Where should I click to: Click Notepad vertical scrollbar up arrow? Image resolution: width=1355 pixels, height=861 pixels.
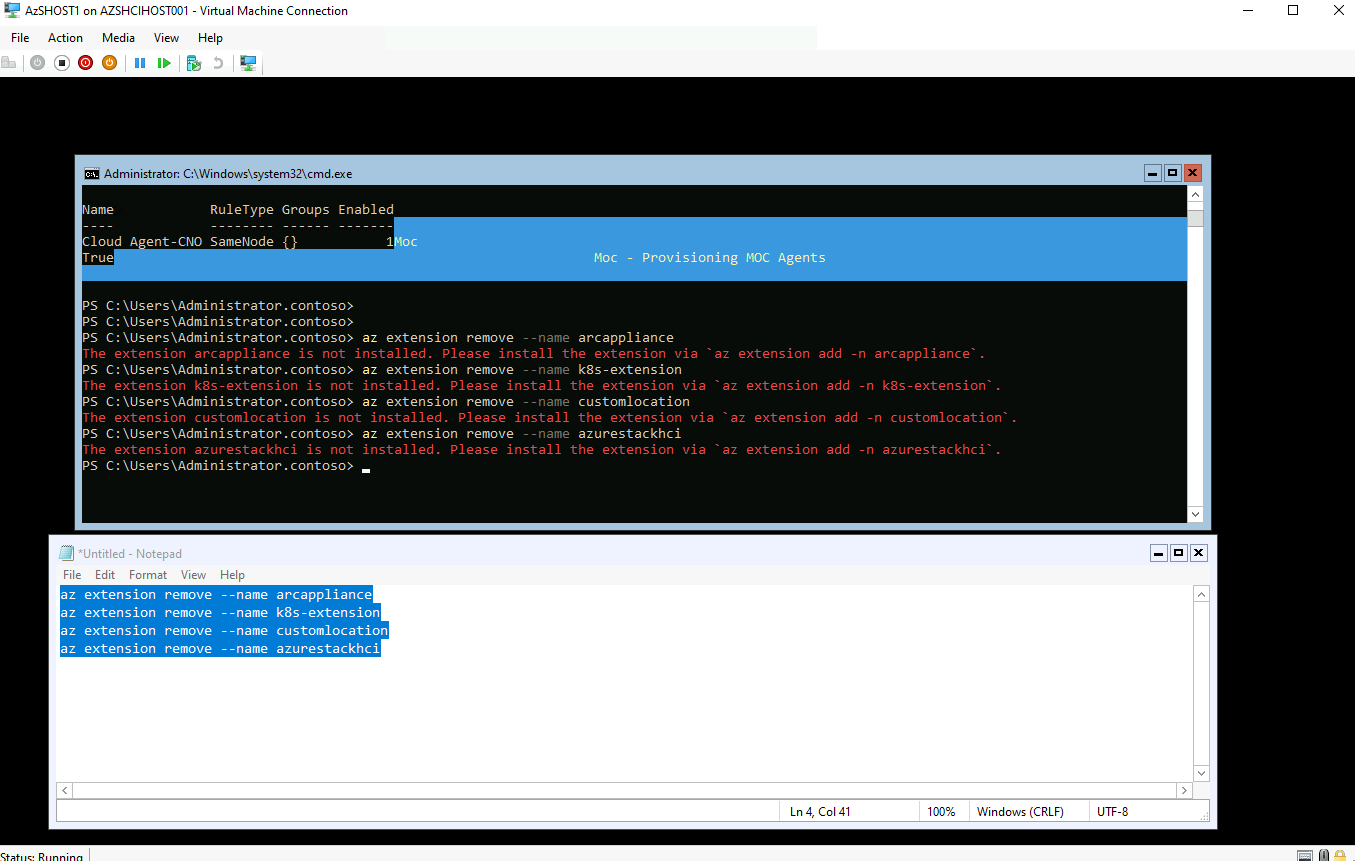(1201, 595)
